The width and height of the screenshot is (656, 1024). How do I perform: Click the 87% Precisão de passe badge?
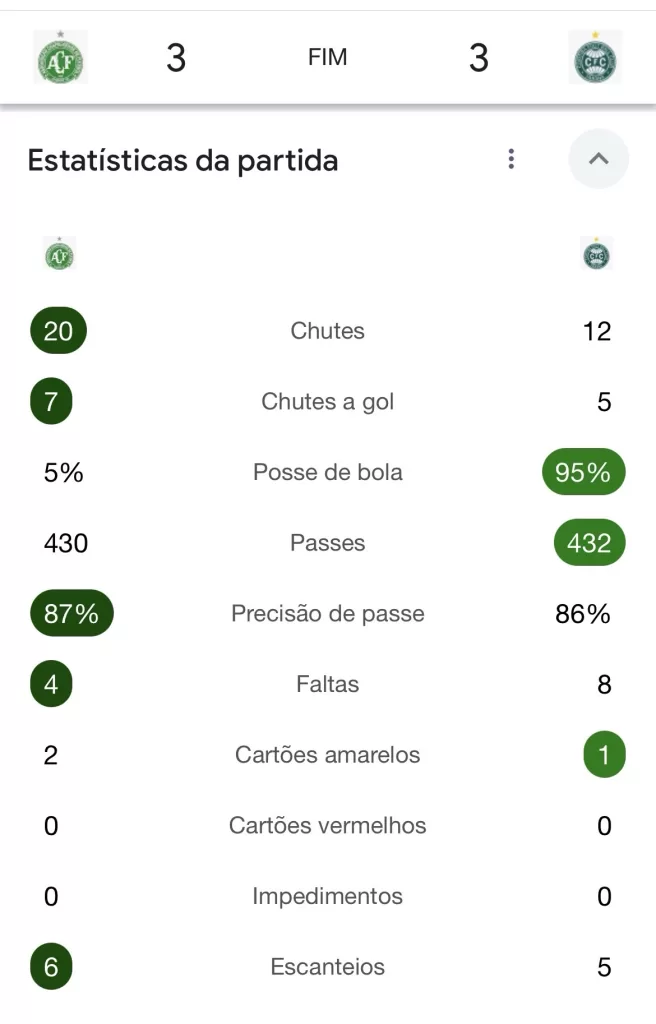click(x=71, y=614)
